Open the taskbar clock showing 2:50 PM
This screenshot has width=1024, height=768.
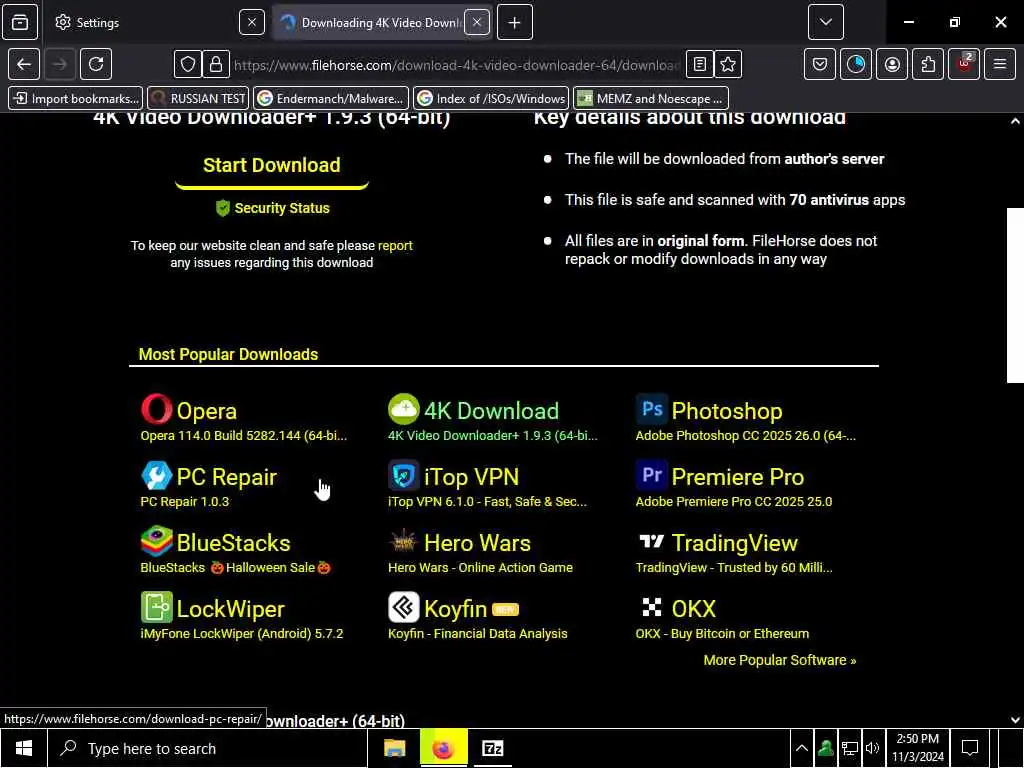(918, 748)
